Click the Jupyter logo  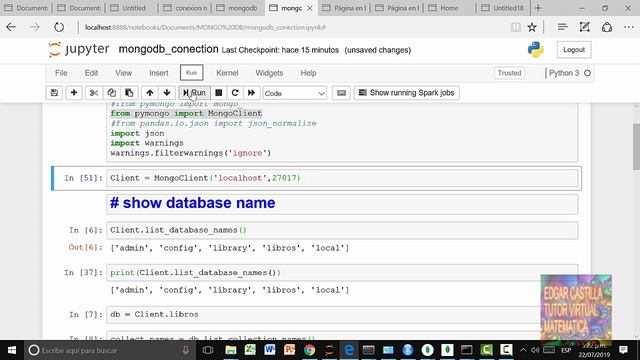[79, 49]
